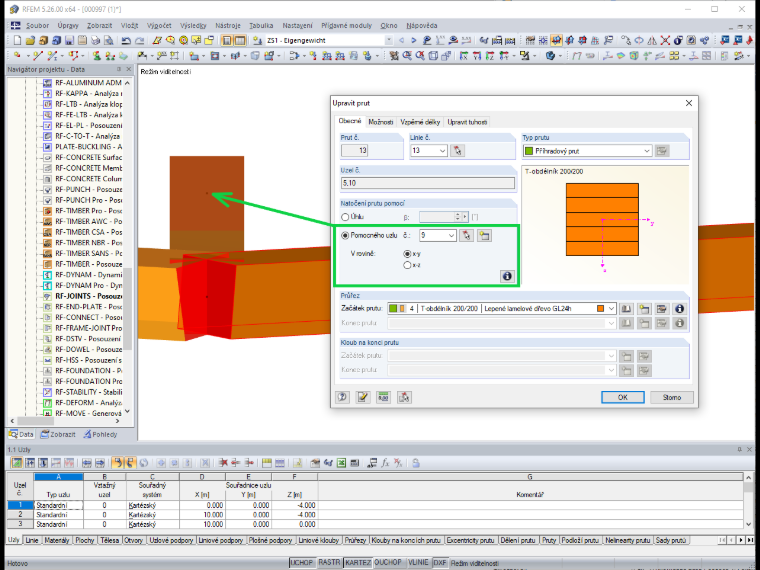Create a new cross-section for Začátek prutu
This screenshot has width=760, height=570.
[644, 309]
